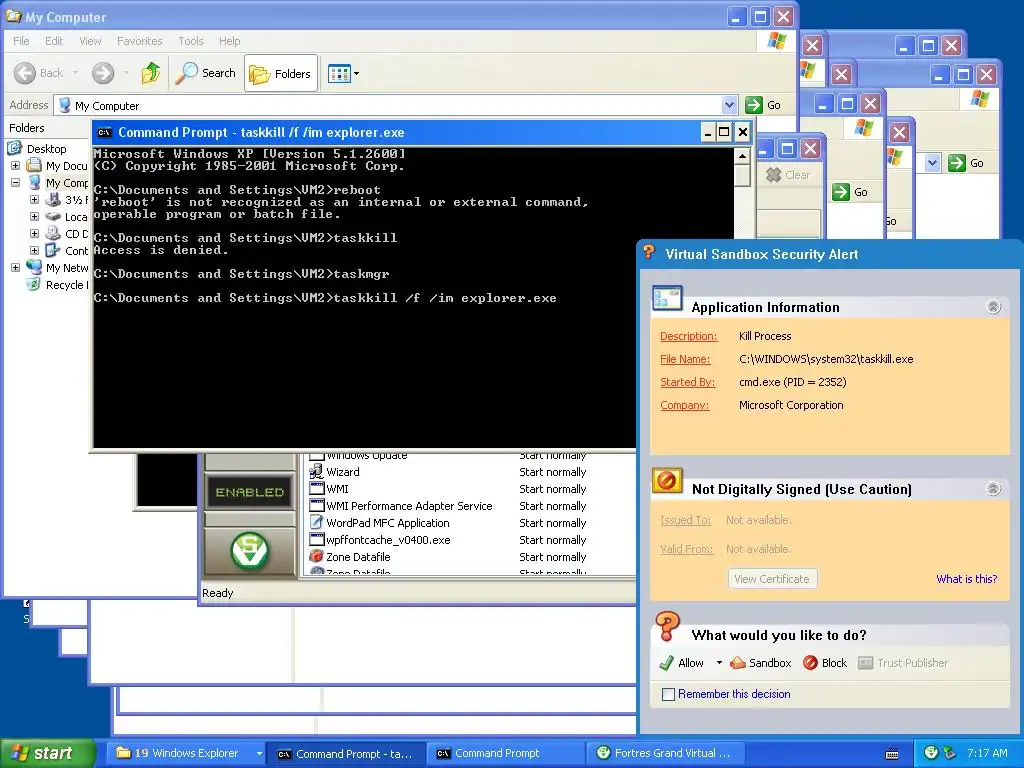This screenshot has height=768, width=1024.
Task: Click the View Certificate button
Action: click(772, 579)
